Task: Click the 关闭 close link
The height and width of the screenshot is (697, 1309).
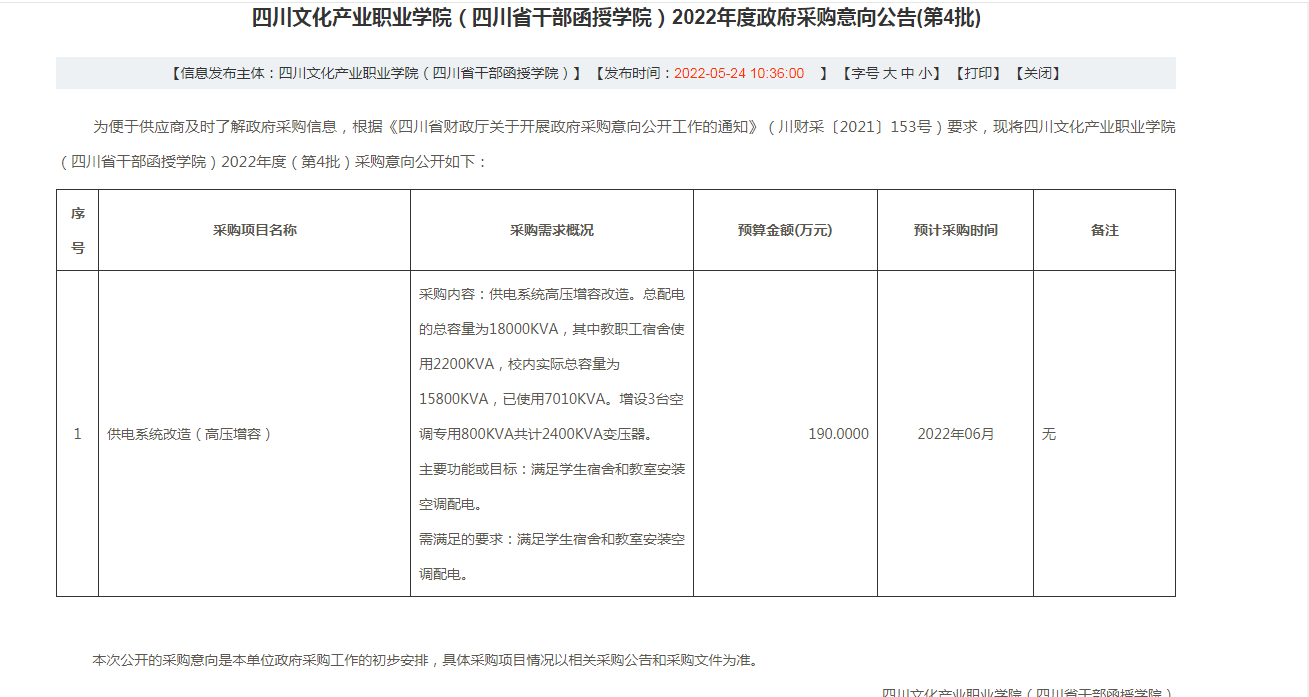Action: point(1037,73)
